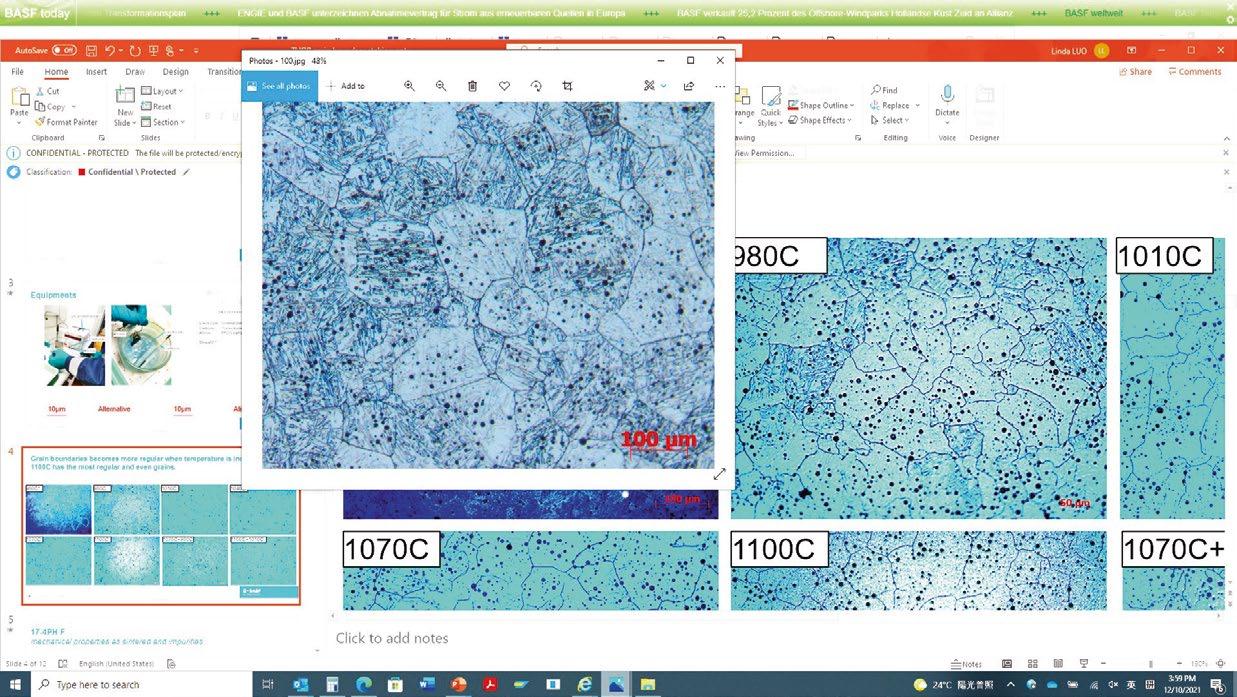Screen dimensions: 1237x697
Task: Save the presentation via the floppy disk icon
Action: coord(91,50)
